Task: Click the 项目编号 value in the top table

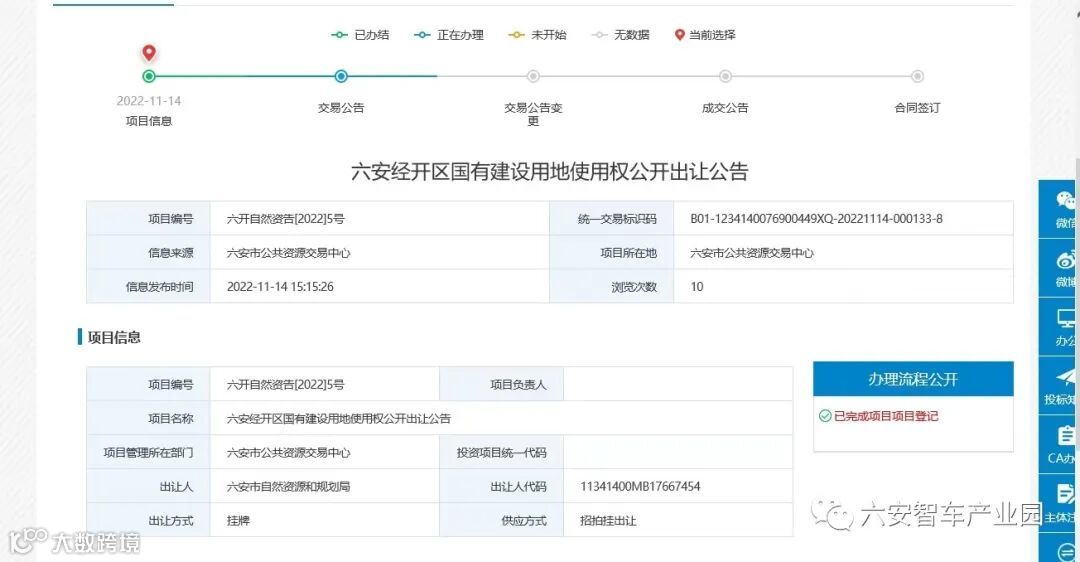Action: tap(286, 219)
